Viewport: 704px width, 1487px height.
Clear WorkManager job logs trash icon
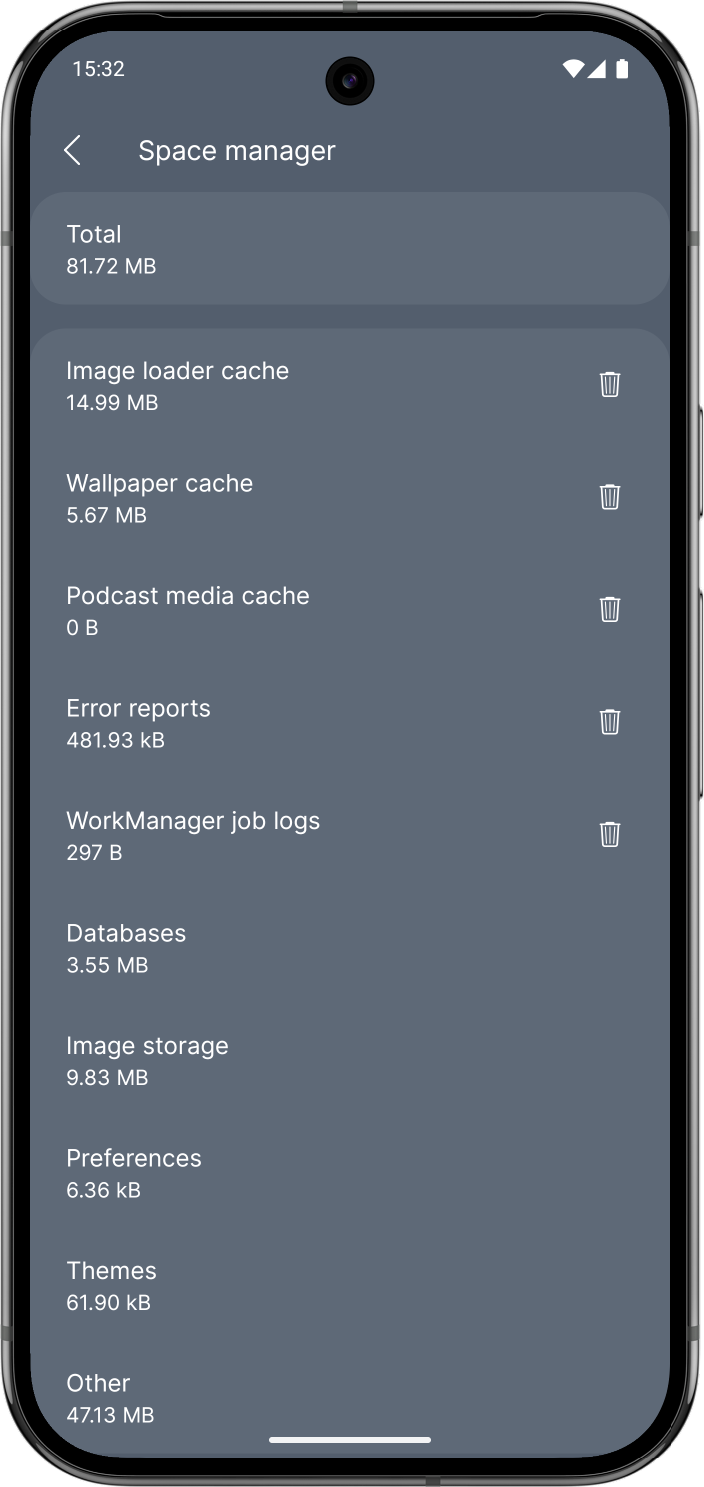click(x=610, y=834)
